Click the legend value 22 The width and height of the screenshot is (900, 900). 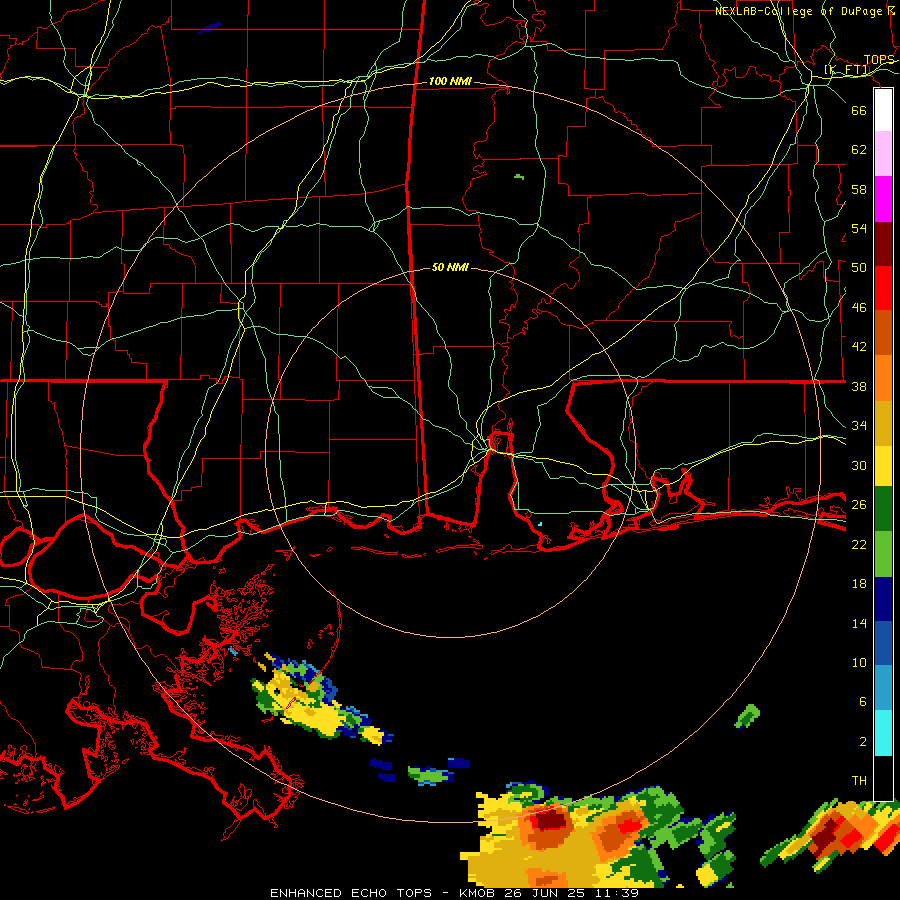click(x=859, y=544)
